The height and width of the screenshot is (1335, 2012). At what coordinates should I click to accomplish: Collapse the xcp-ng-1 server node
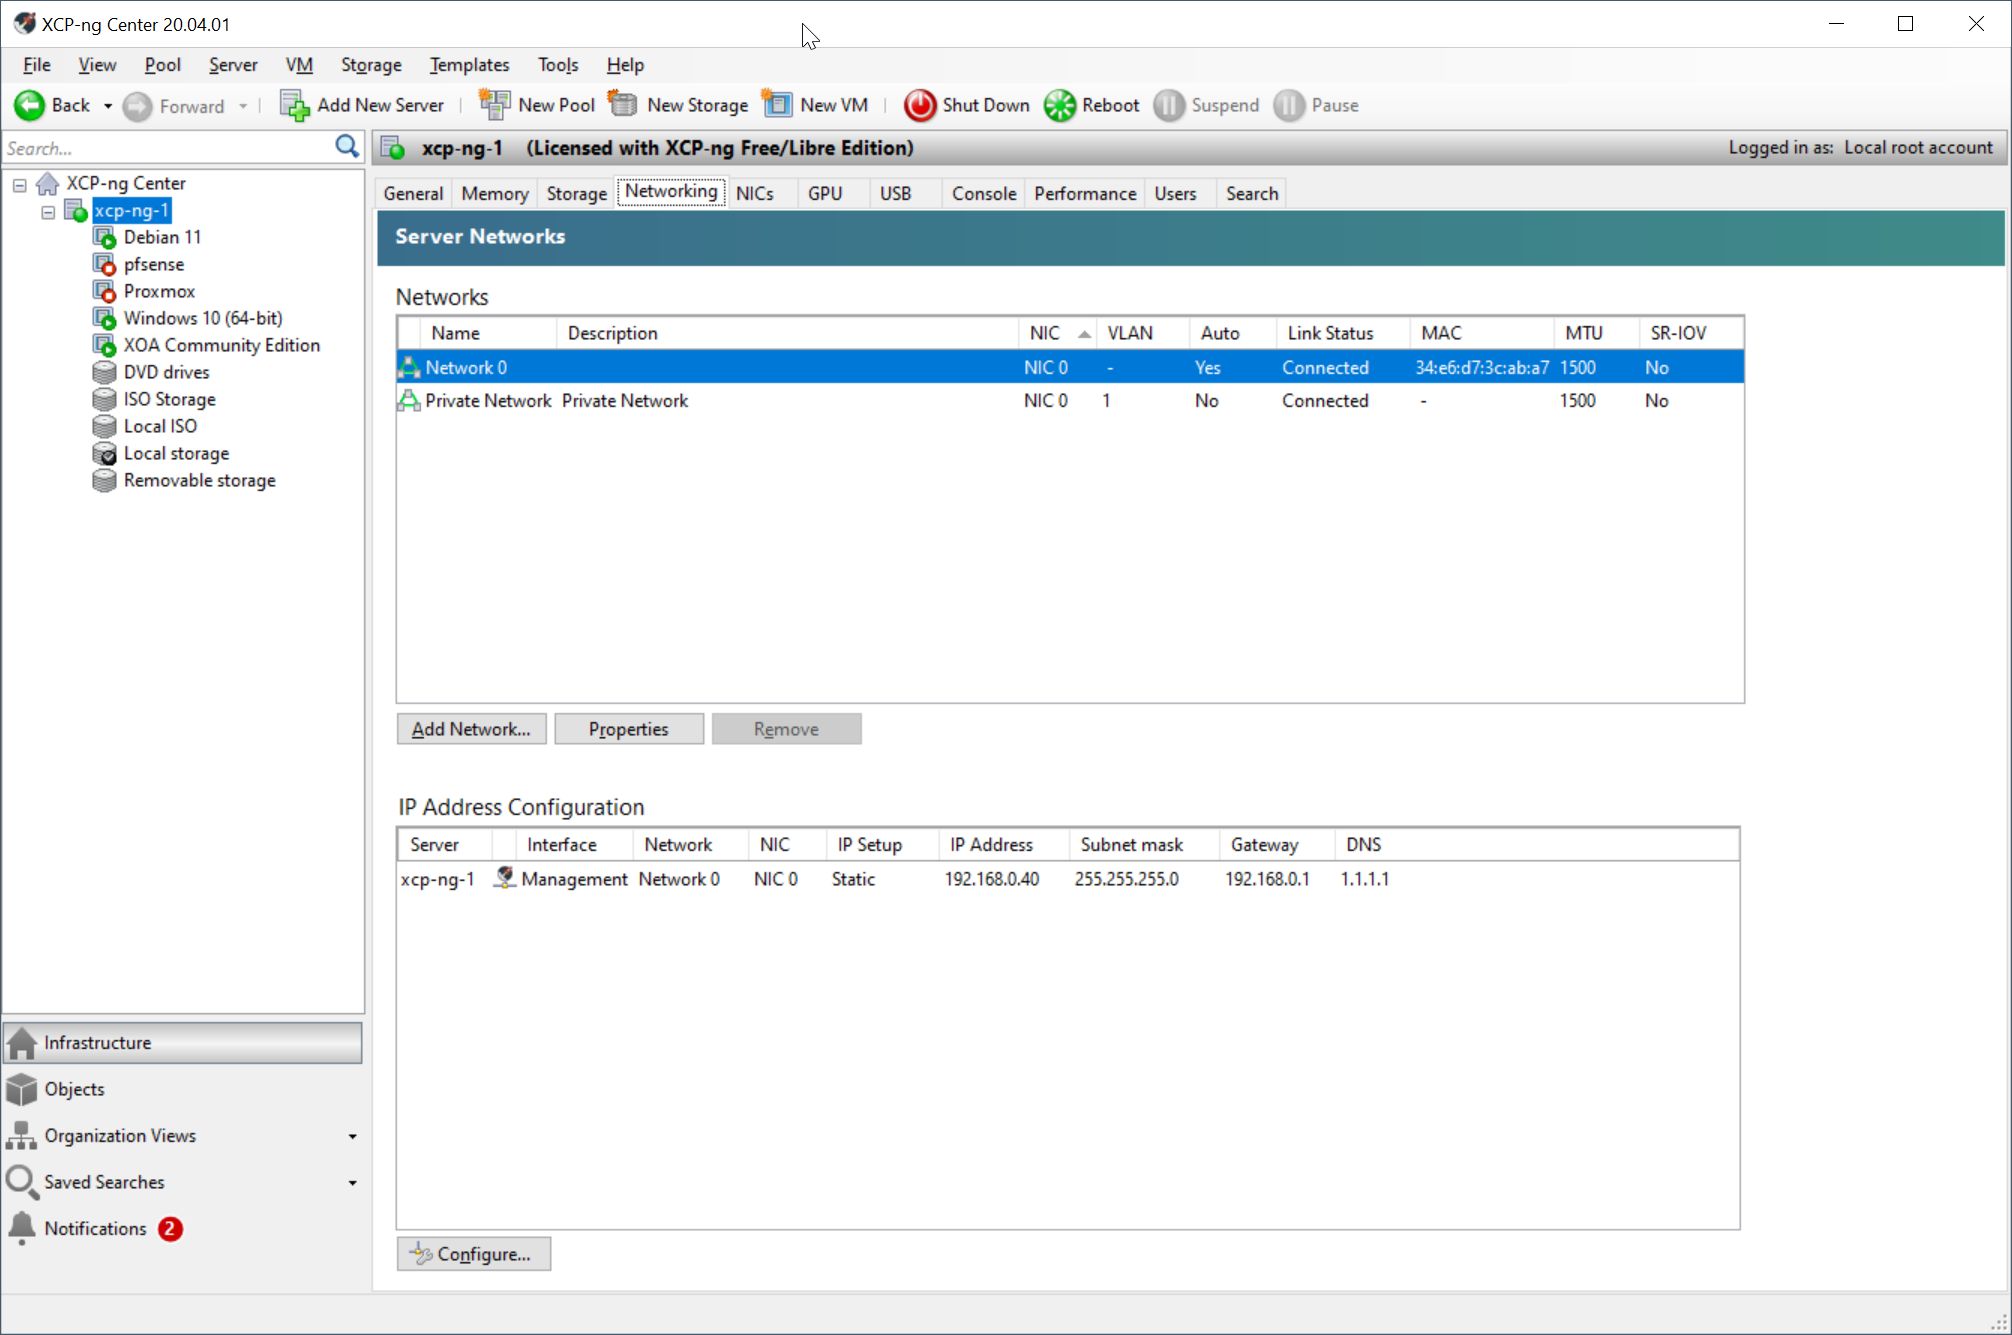pos(48,211)
